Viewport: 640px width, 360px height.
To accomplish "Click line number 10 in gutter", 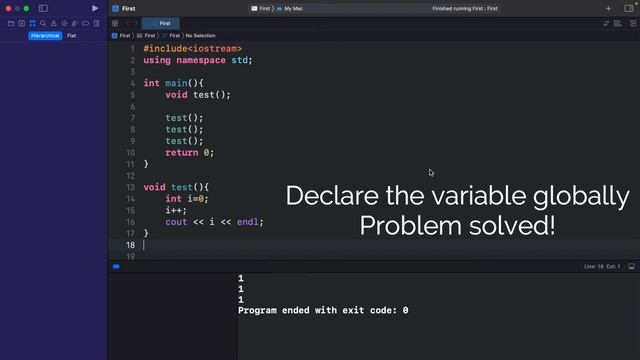I will 130,152.
